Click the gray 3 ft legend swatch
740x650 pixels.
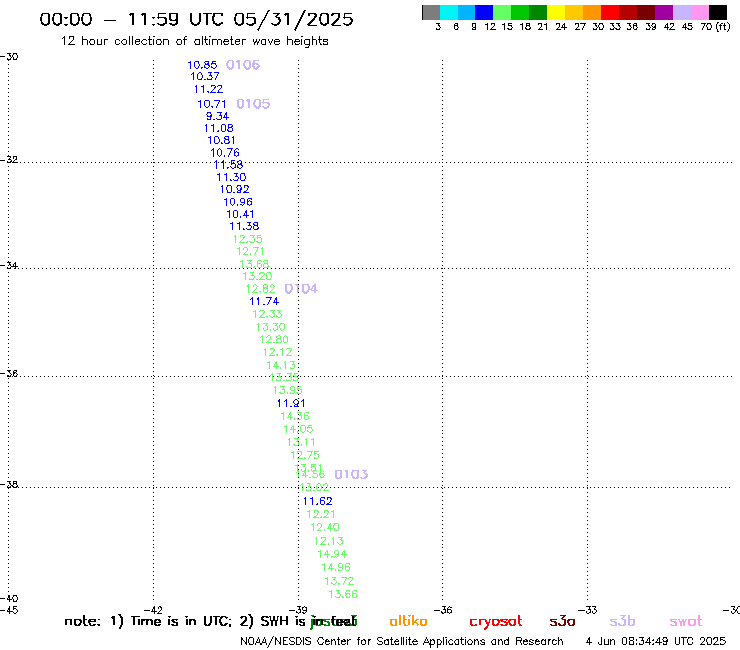pyautogui.click(x=431, y=12)
